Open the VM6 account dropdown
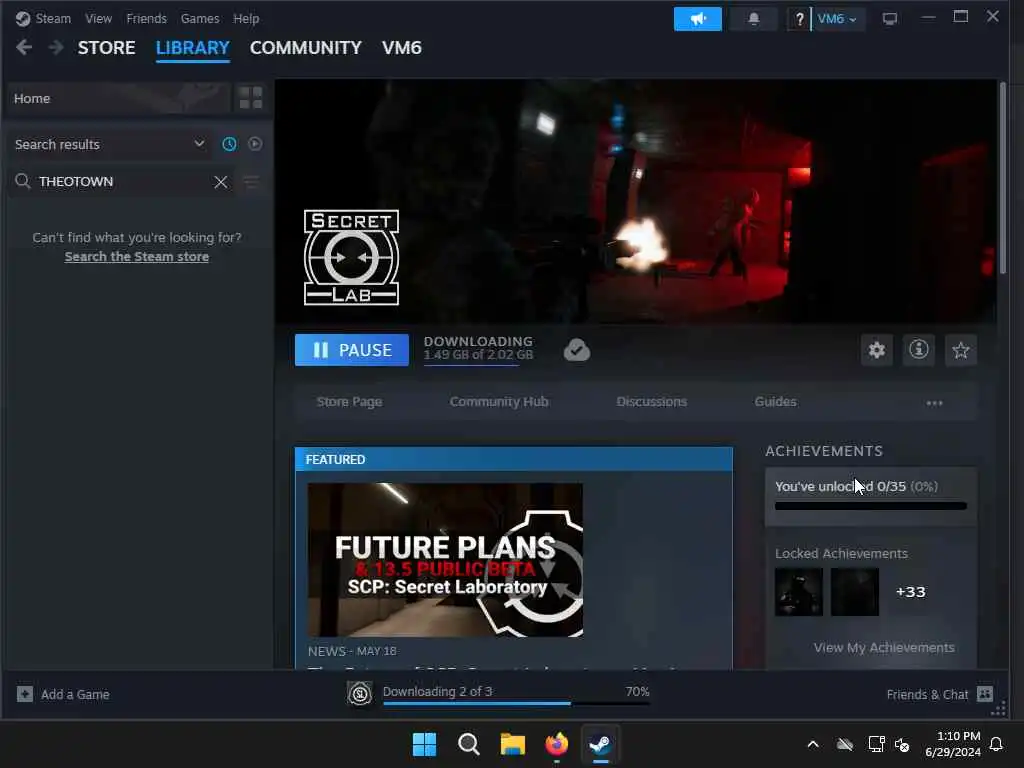Viewport: 1024px width, 768px height. click(838, 18)
